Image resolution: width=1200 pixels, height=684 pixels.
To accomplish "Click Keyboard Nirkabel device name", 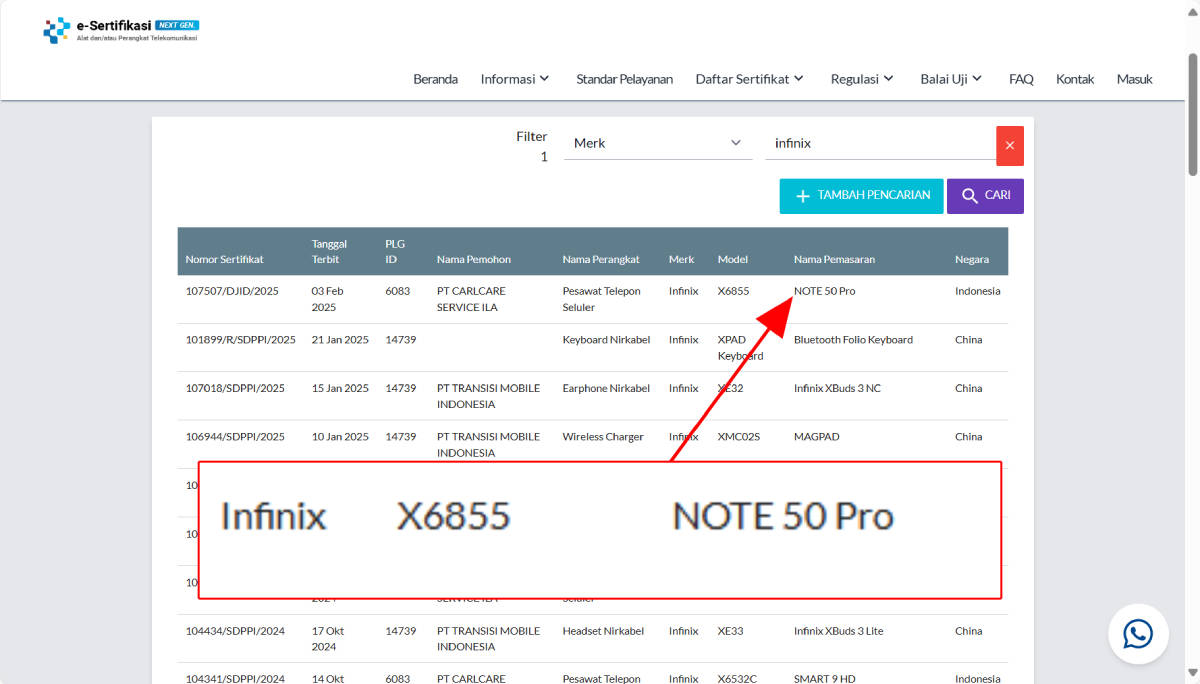I will pos(606,340).
